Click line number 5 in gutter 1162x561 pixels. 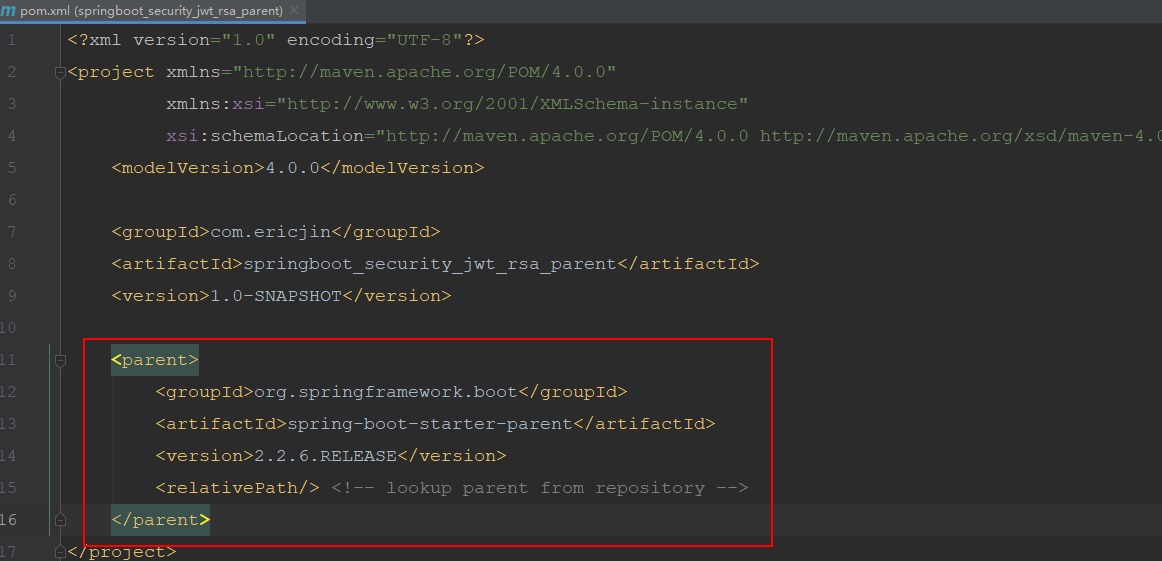11,168
